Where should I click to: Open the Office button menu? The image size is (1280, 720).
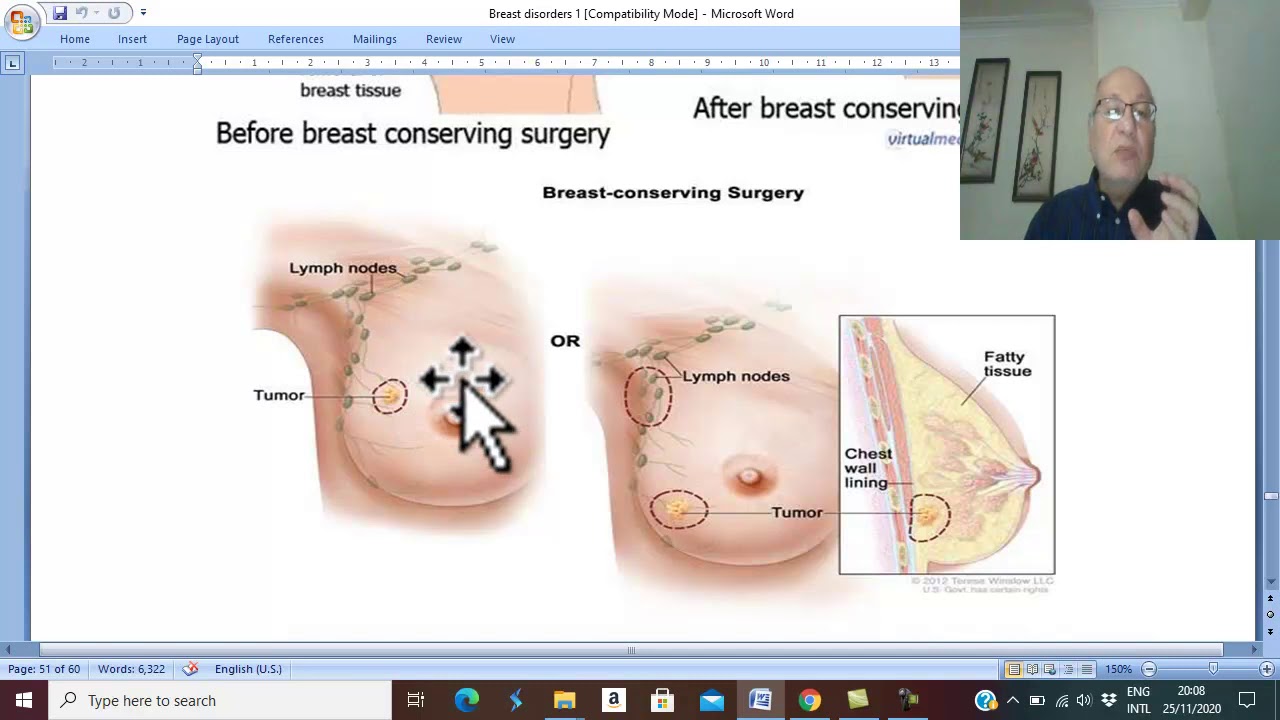pyautogui.click(x=20, y=22)
